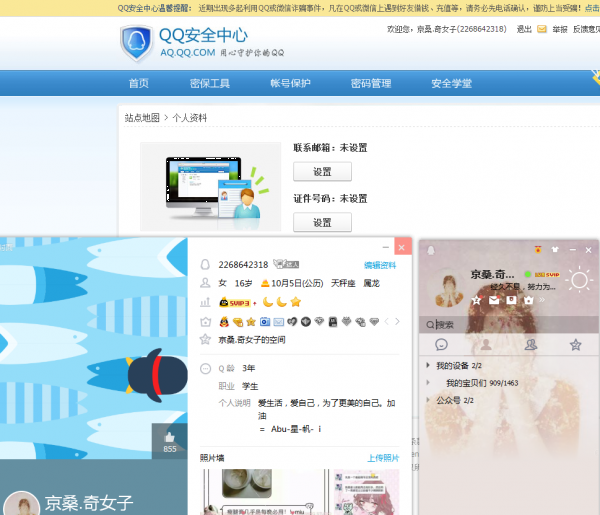The height and width of the screenshot is (515, 600).
Task: Click the wallet icon under QQ nickname
Action: click(x=511, y=300)
